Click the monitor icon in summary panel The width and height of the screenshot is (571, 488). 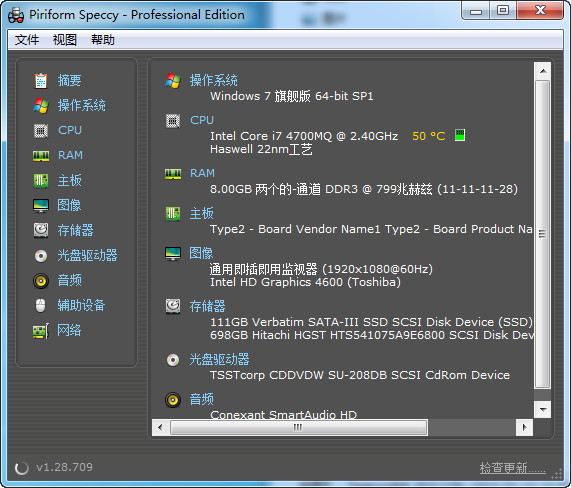point(173,254)
